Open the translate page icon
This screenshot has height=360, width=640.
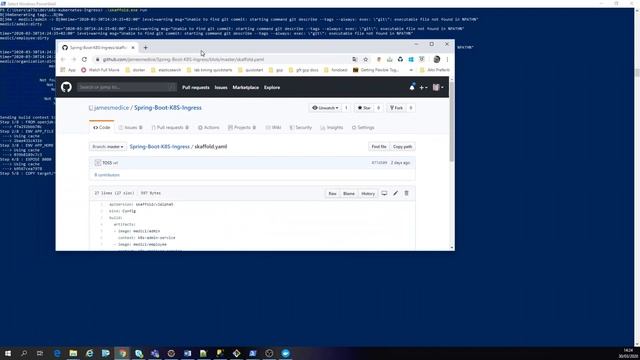[x=355, y=59]
